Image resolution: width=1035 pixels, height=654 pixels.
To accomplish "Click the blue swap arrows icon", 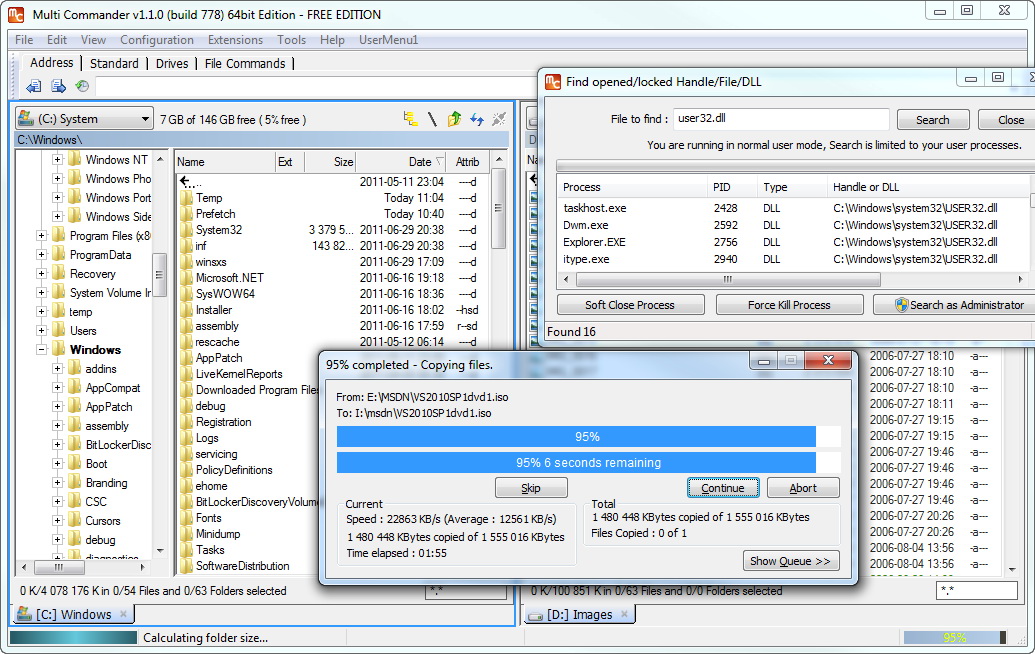I will 477,119.
